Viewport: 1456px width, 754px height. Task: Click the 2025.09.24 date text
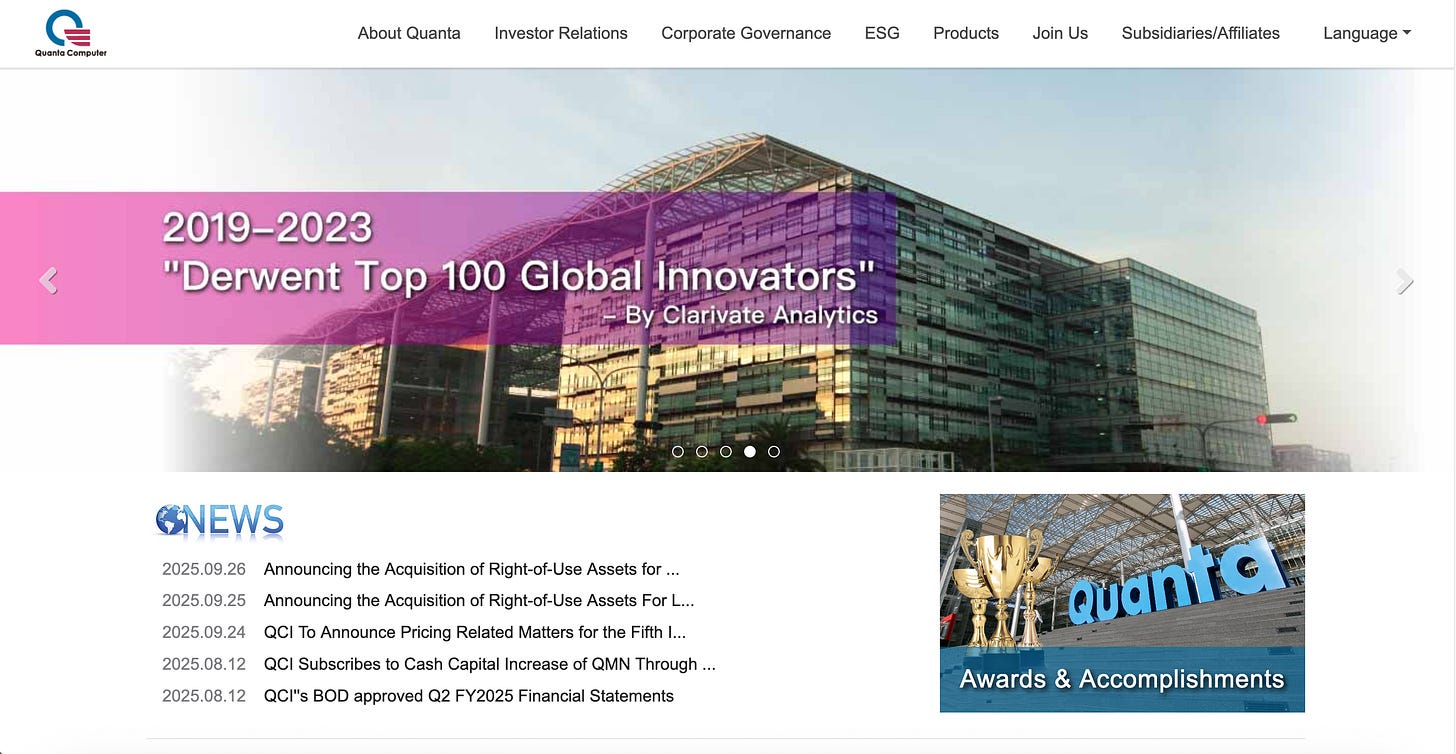click(x=204, y=632)
